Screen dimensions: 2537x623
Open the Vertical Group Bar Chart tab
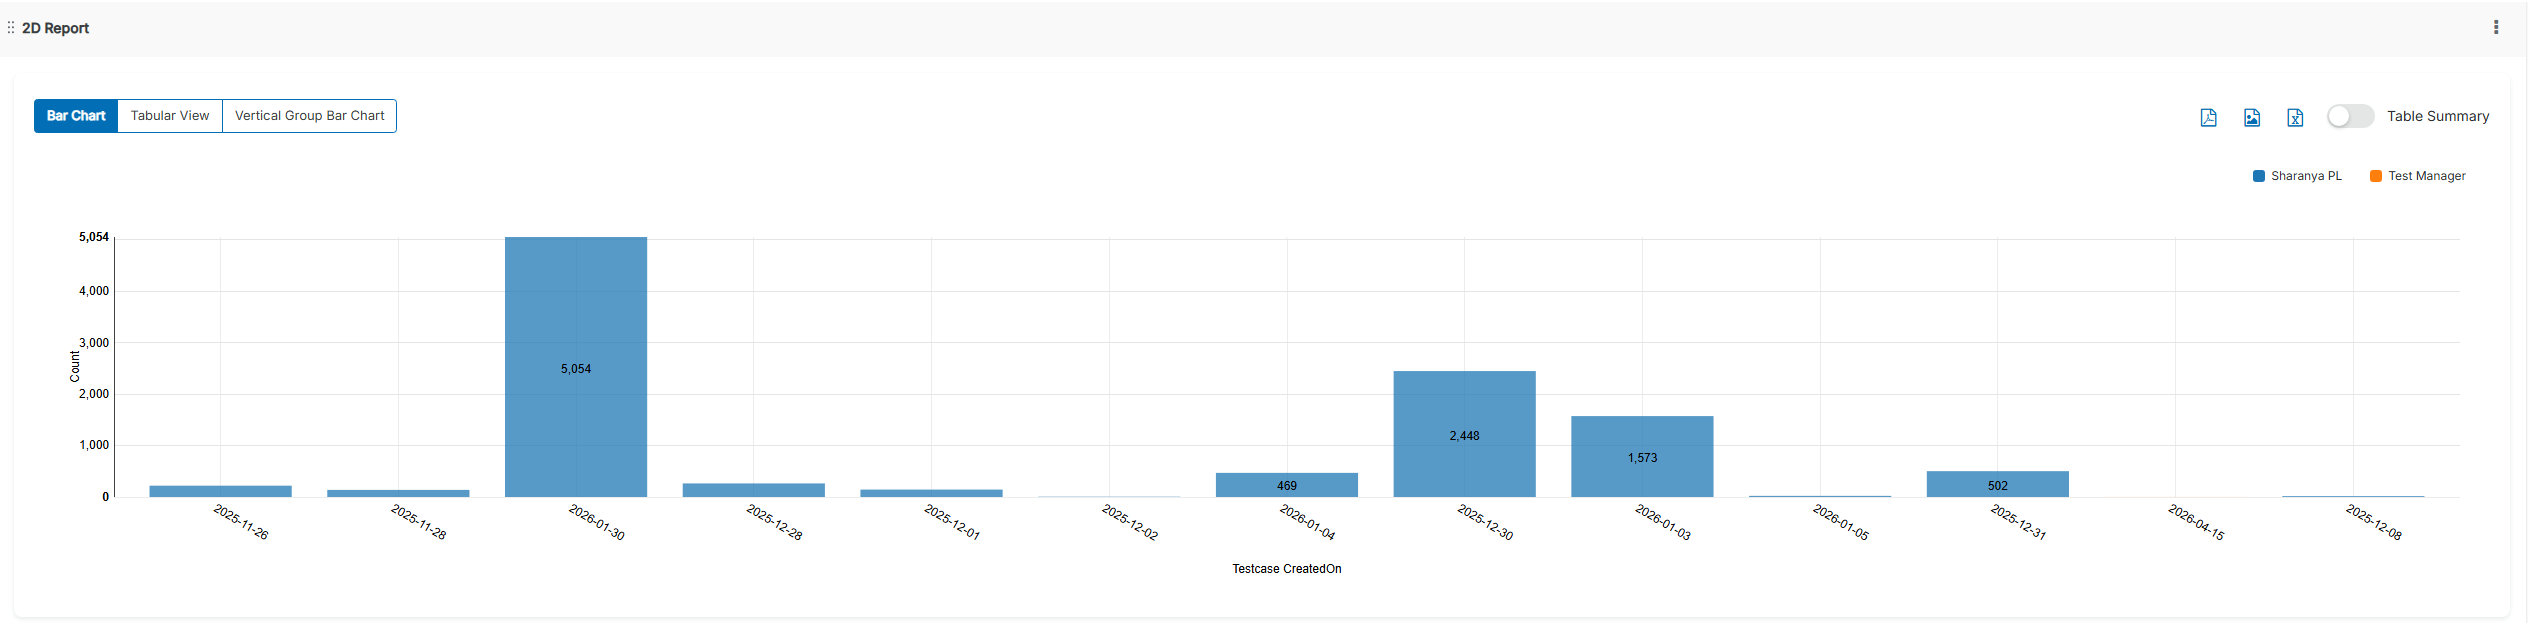pos(310,116)
